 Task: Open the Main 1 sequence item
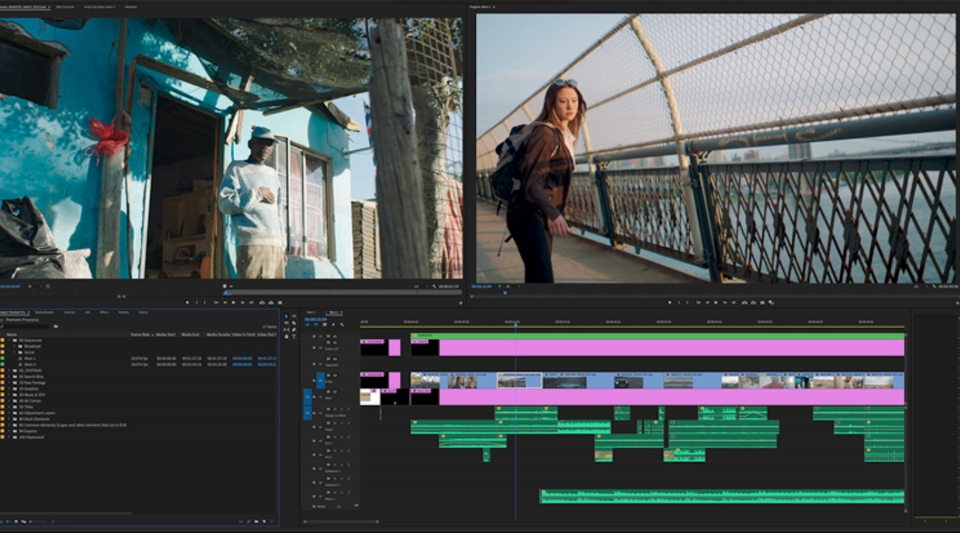[31, 357]
